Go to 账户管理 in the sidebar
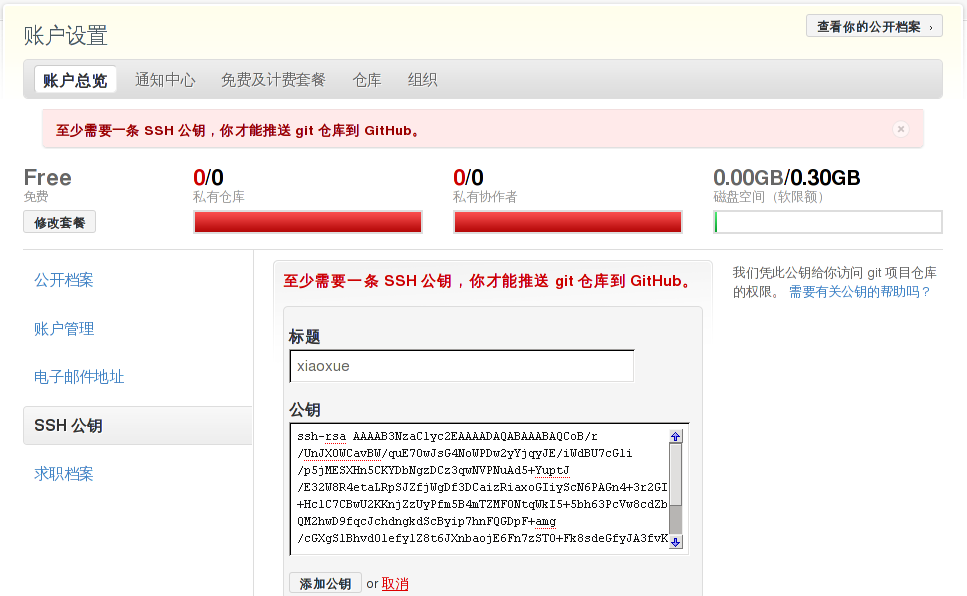The height and width of the screenshot is (596, 967). pos(64,329)
